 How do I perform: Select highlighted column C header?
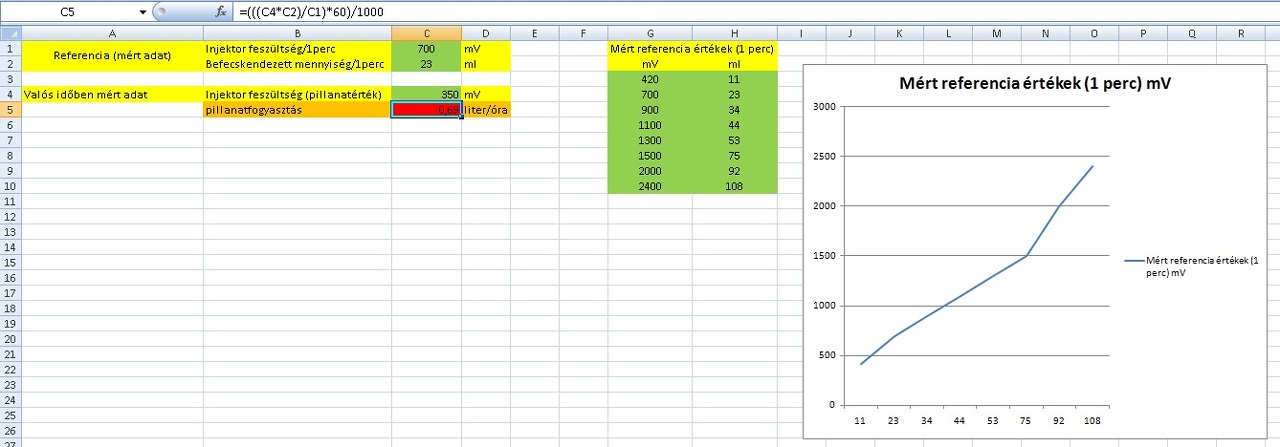[x=426, y=33]
